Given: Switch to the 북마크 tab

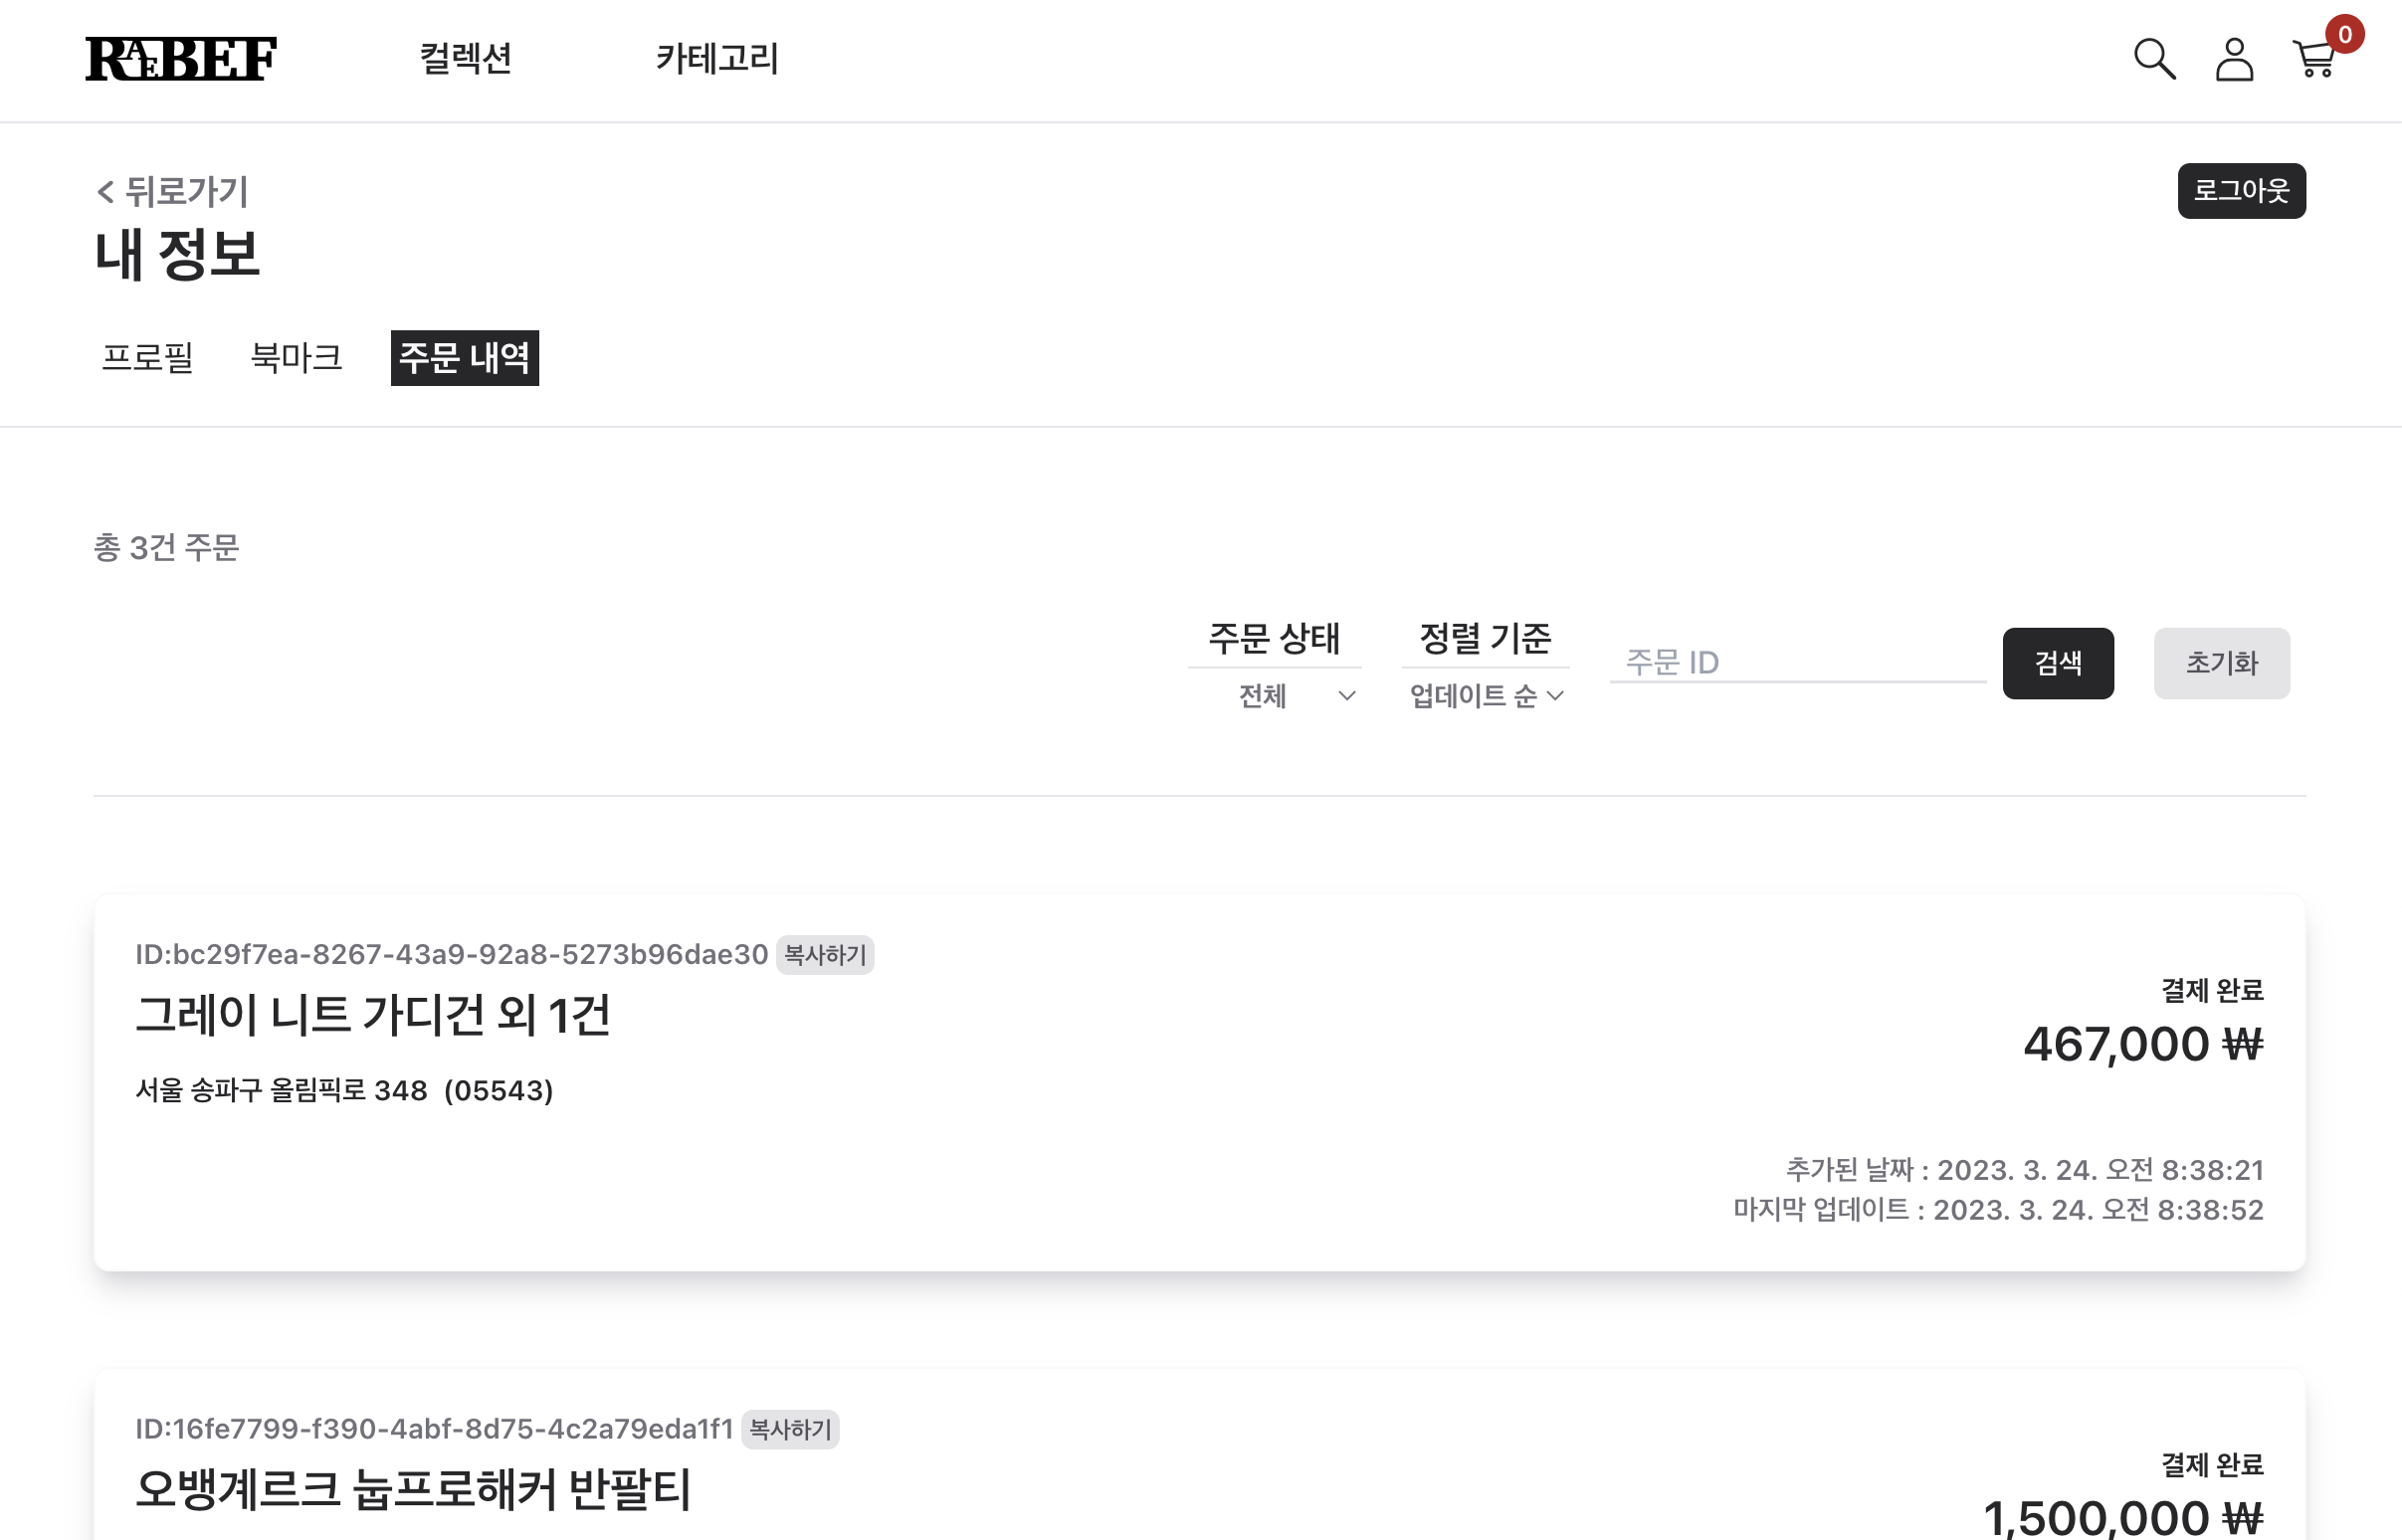Looking at the screenshot, I should 296,357.
